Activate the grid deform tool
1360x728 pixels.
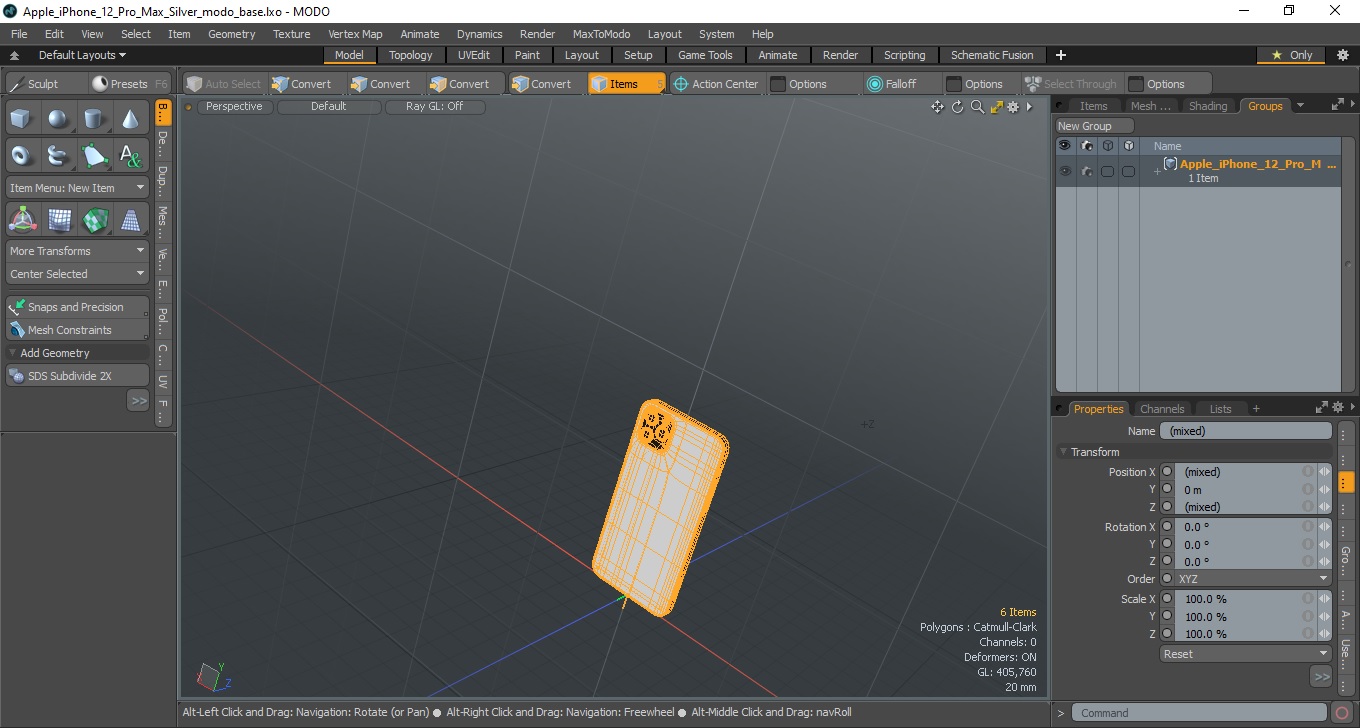[58, 219]
